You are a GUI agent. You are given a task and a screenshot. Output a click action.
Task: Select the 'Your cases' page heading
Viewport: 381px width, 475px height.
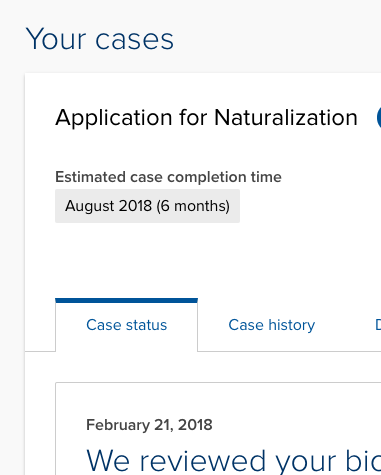pyautogui.click(x=100, y=39)
